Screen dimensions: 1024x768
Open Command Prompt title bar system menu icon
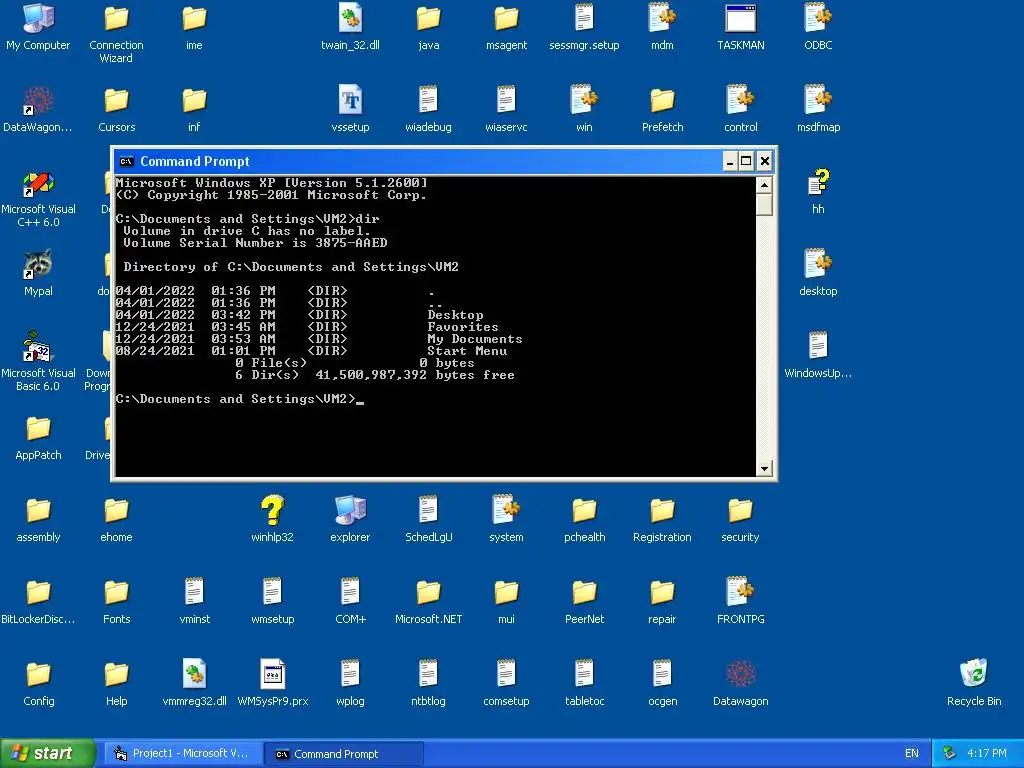pyautogui.click(x=127, y=161)
